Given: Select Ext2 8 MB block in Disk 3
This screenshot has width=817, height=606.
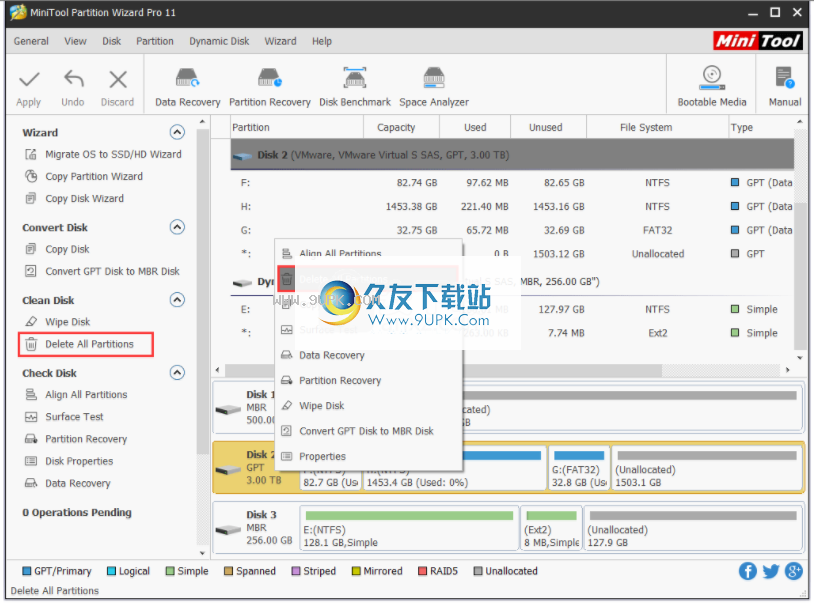Looking at the screenshot, I should (551, 528).
